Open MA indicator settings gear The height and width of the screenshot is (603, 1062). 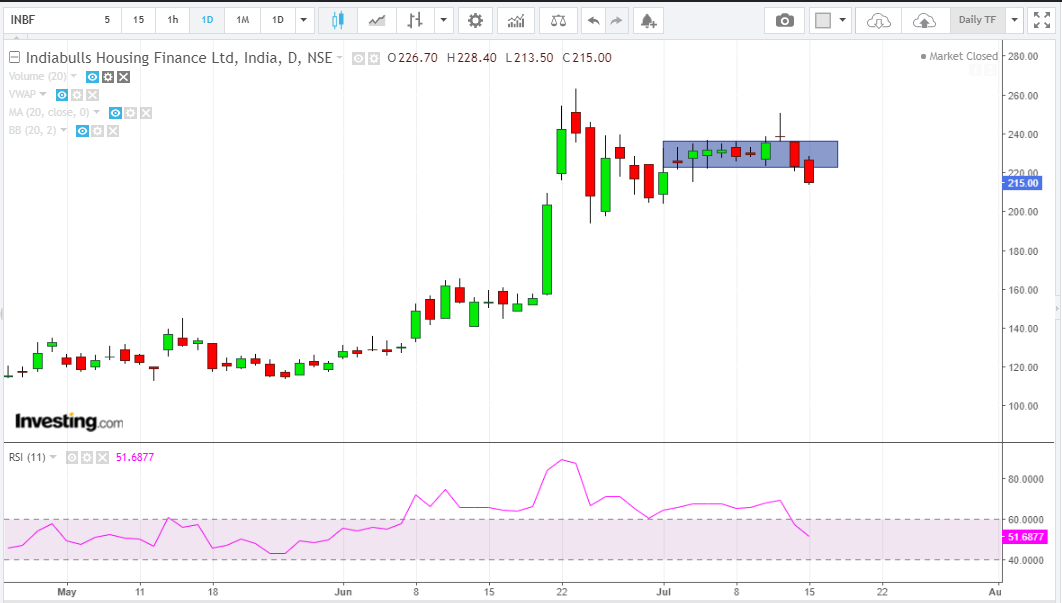tap(131, 113)
